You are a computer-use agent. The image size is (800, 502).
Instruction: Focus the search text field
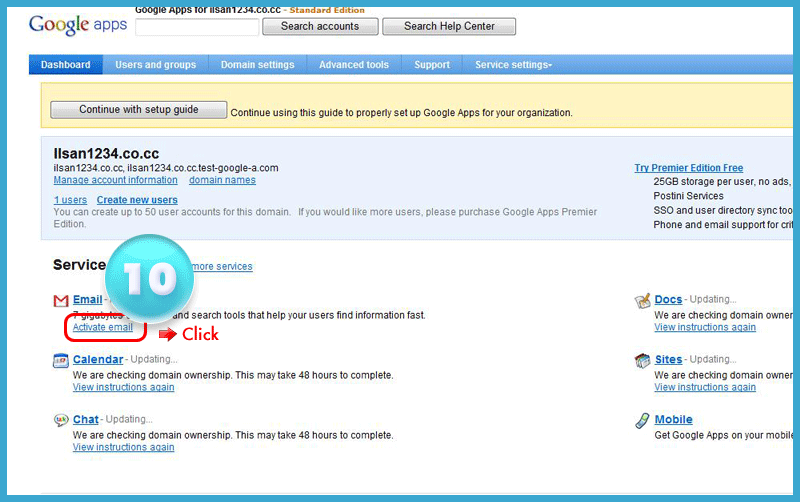pos(197,27)
